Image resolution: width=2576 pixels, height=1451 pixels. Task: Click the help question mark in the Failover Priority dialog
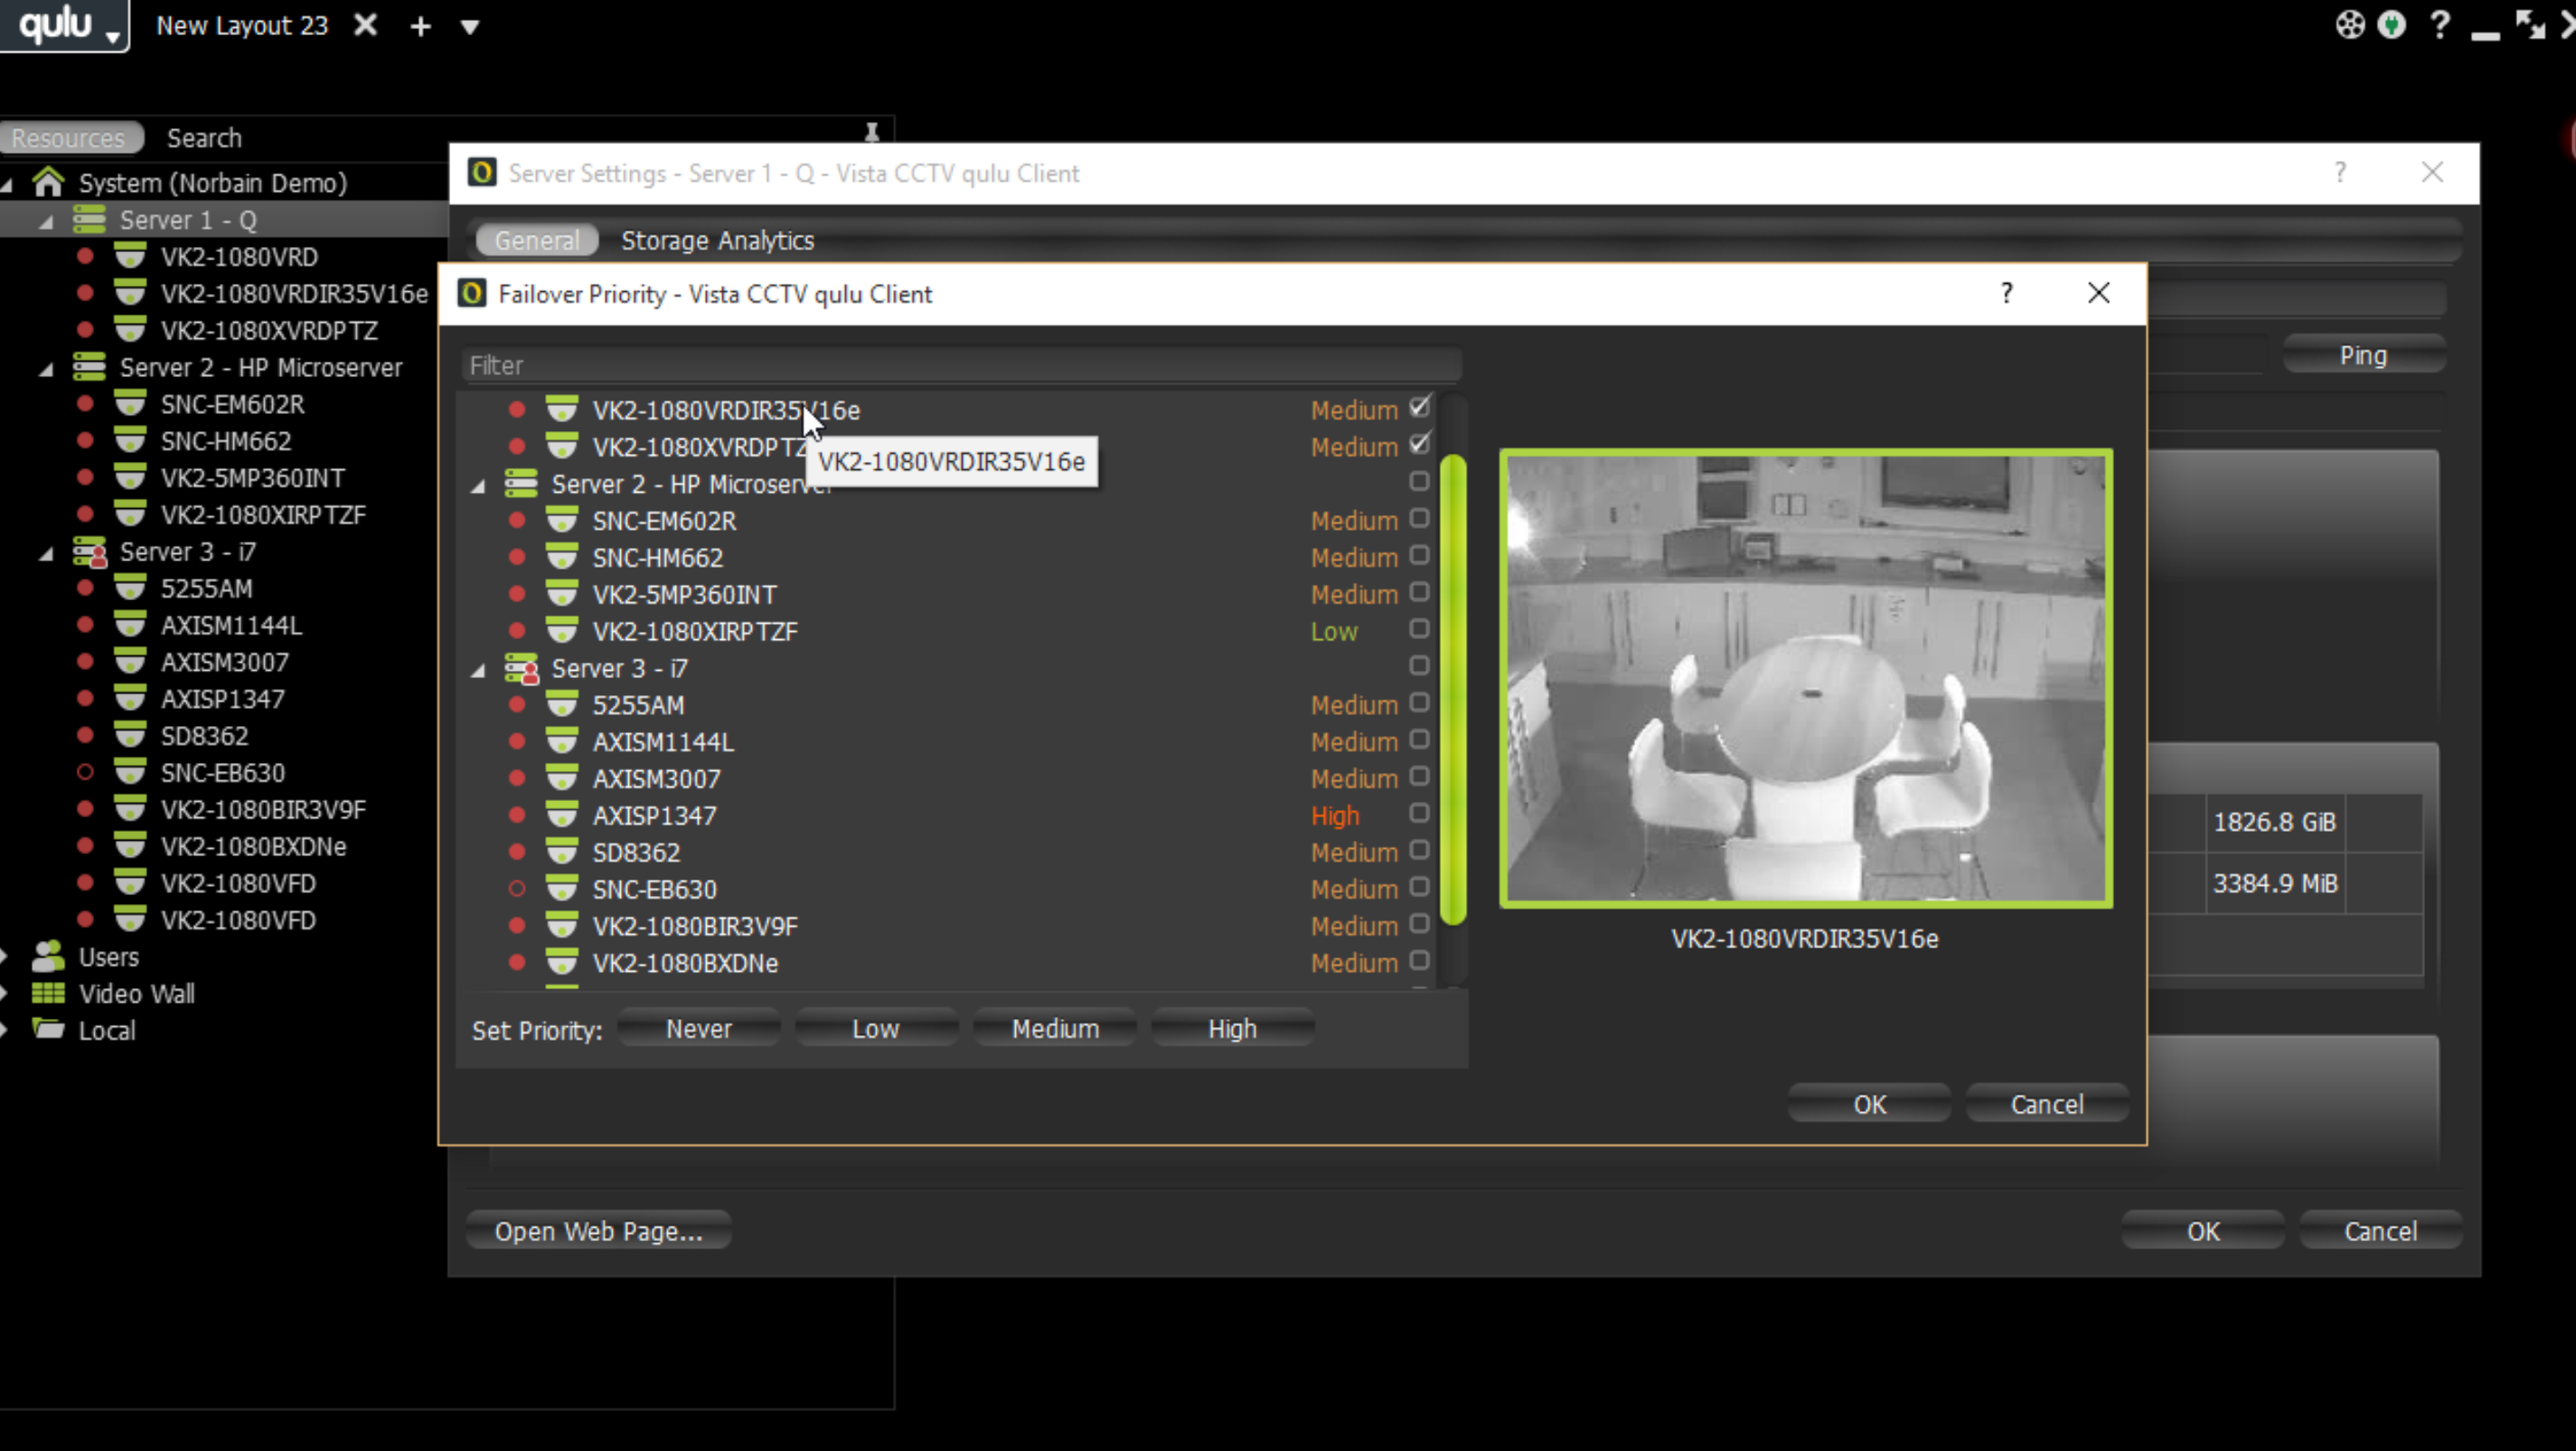point(2006,293)
